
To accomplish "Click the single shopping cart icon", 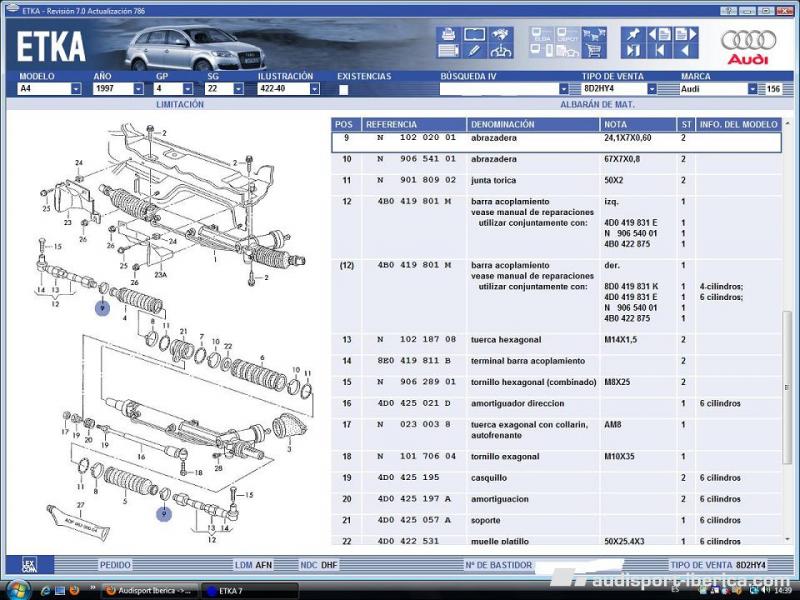I will [x=593, y=51].
